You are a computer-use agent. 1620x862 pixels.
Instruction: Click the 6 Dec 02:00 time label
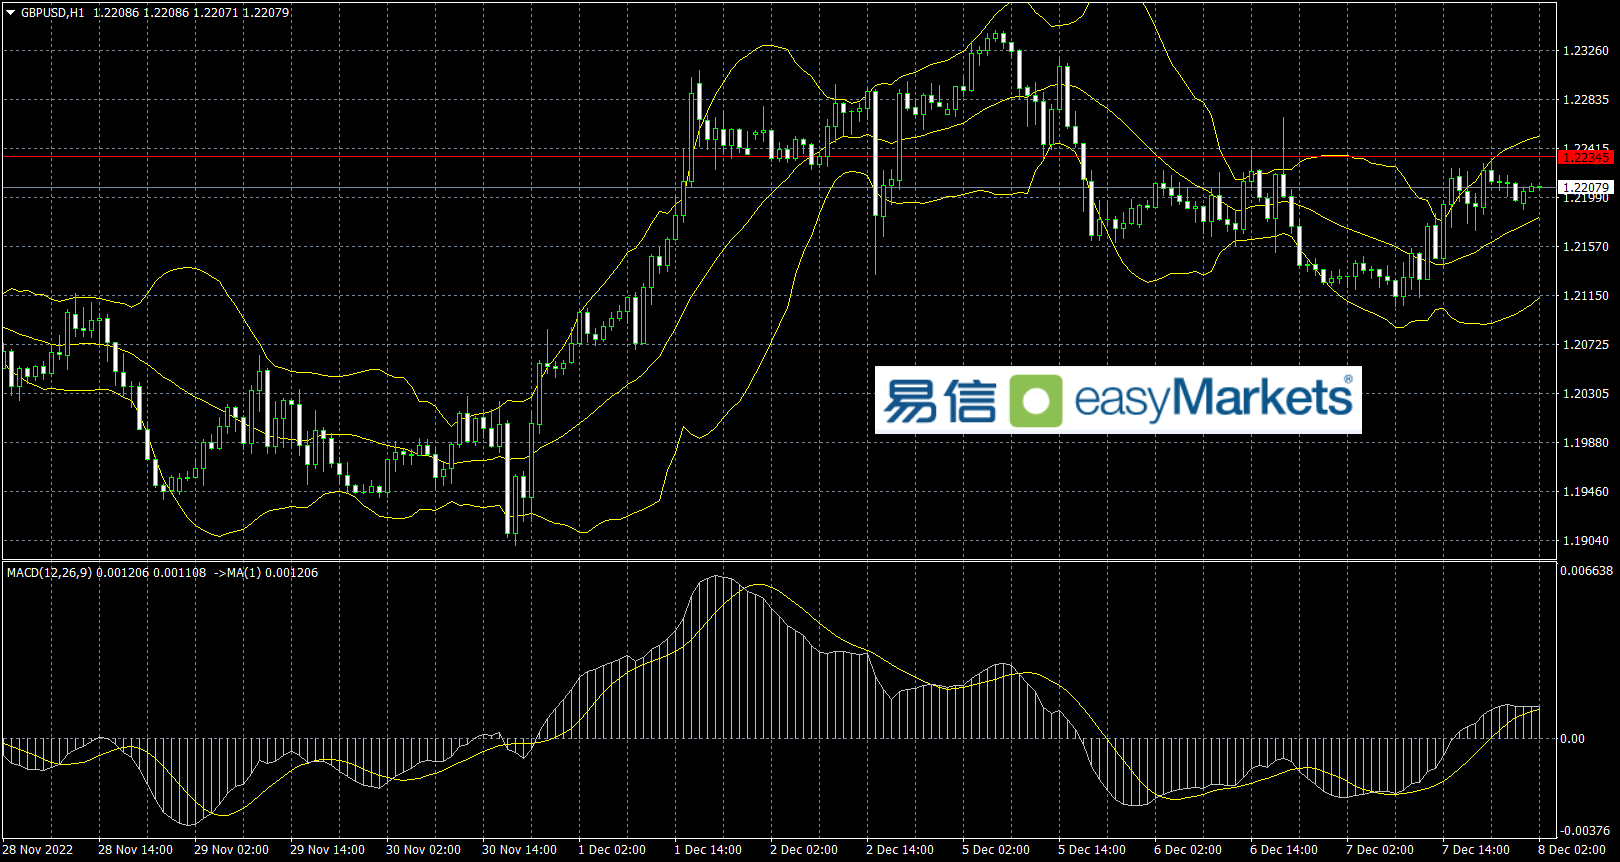point(1188,850)
